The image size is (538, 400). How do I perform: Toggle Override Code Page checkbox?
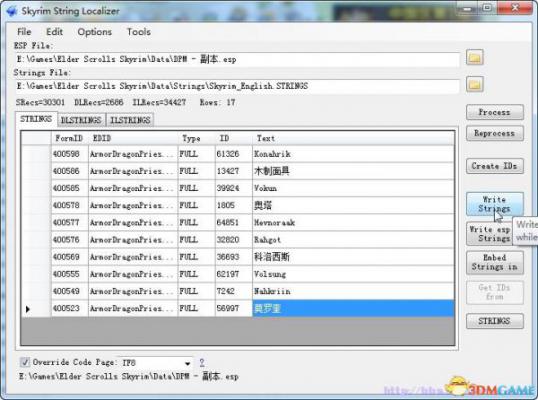[25, 362]
